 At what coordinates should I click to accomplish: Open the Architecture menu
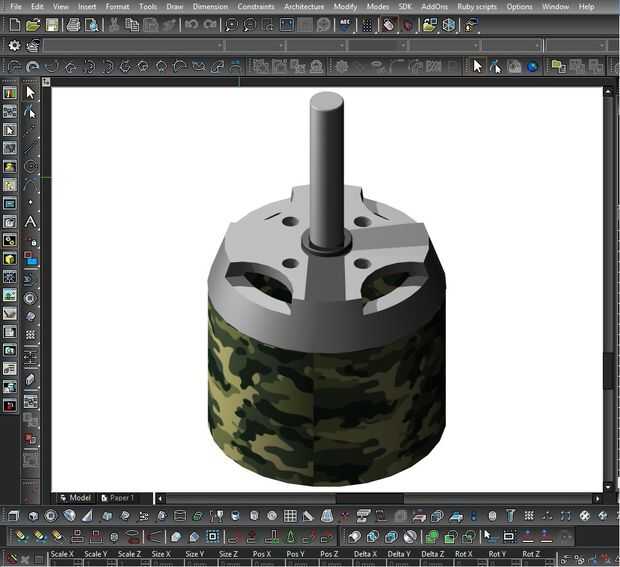point(304,6)
